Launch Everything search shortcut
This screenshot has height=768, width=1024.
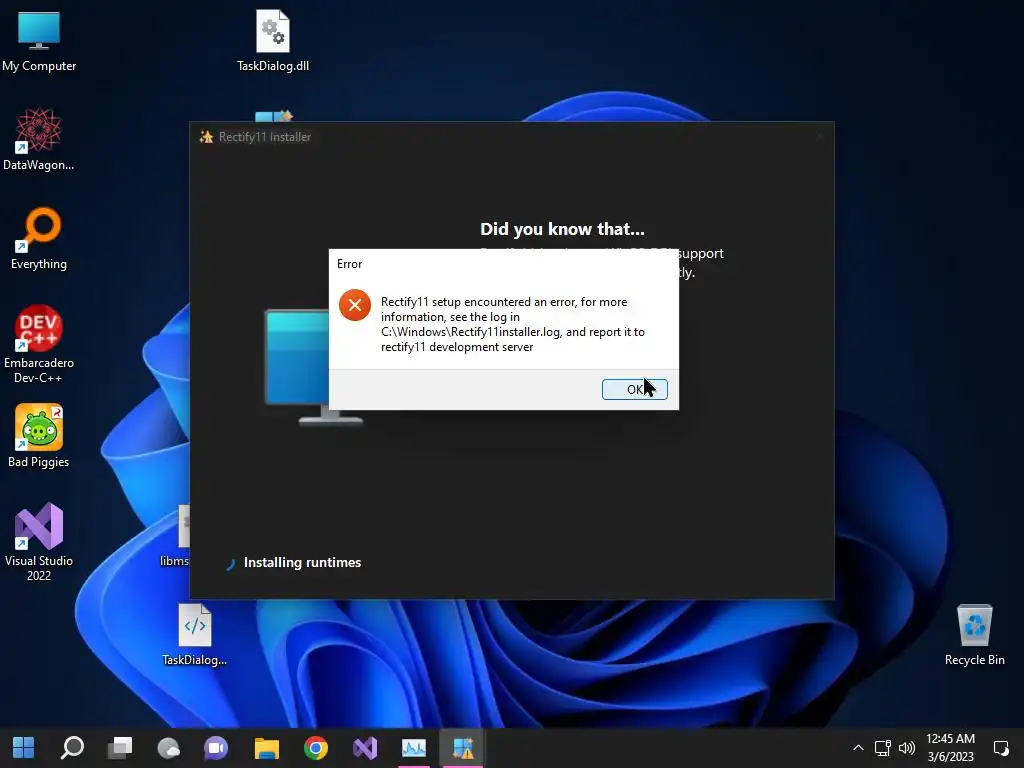click(x=39, y=238)
